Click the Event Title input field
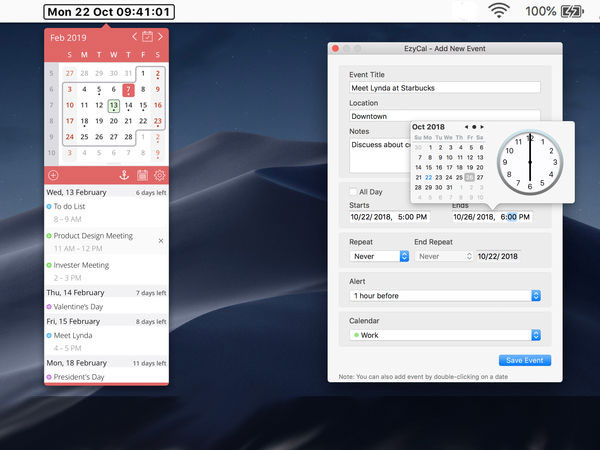 pyautogui.click(x=445, y=88)
